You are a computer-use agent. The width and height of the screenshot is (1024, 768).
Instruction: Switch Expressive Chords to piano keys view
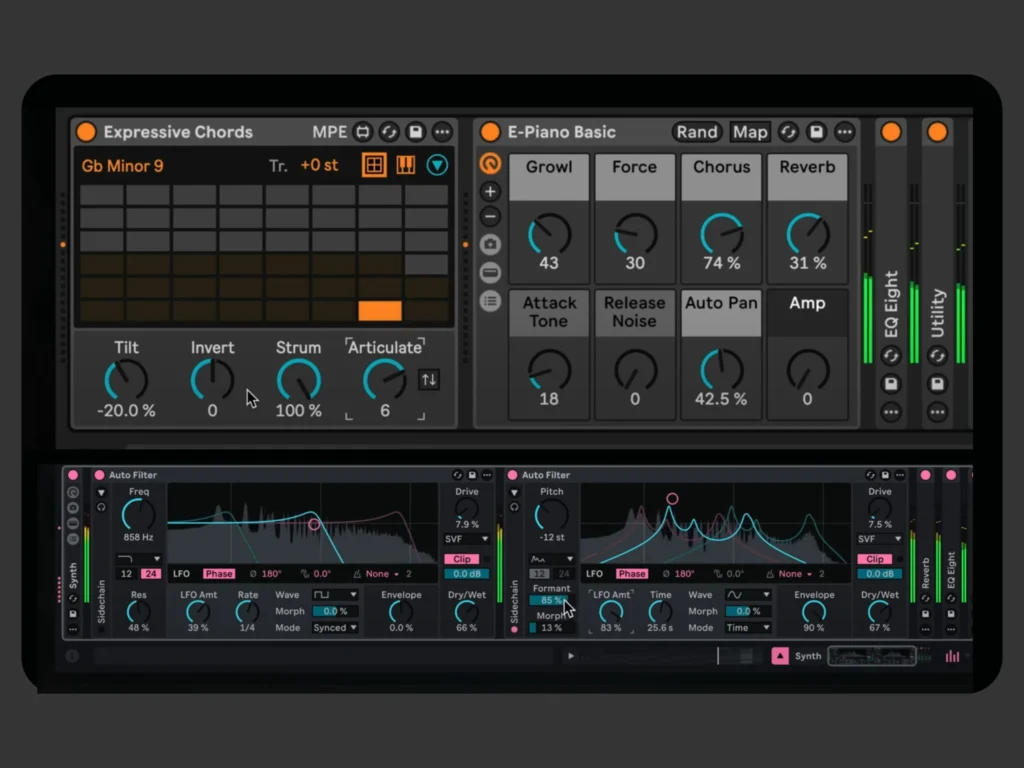click(x=406, y=165)
